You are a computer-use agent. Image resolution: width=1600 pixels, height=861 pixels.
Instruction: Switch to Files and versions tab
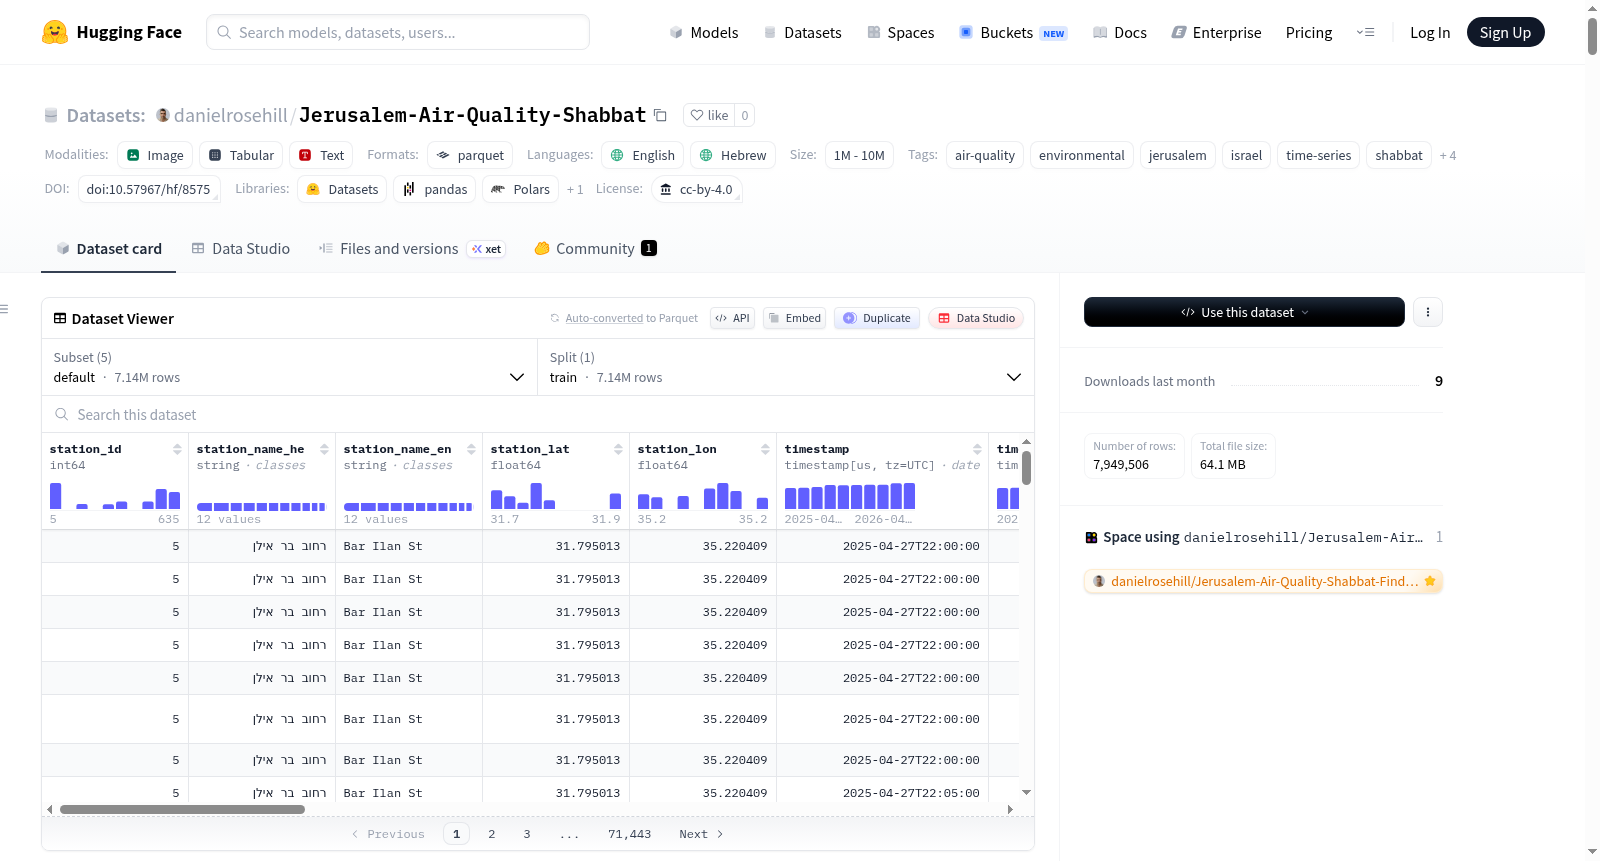pyautogui.click(x=412, y=248)
